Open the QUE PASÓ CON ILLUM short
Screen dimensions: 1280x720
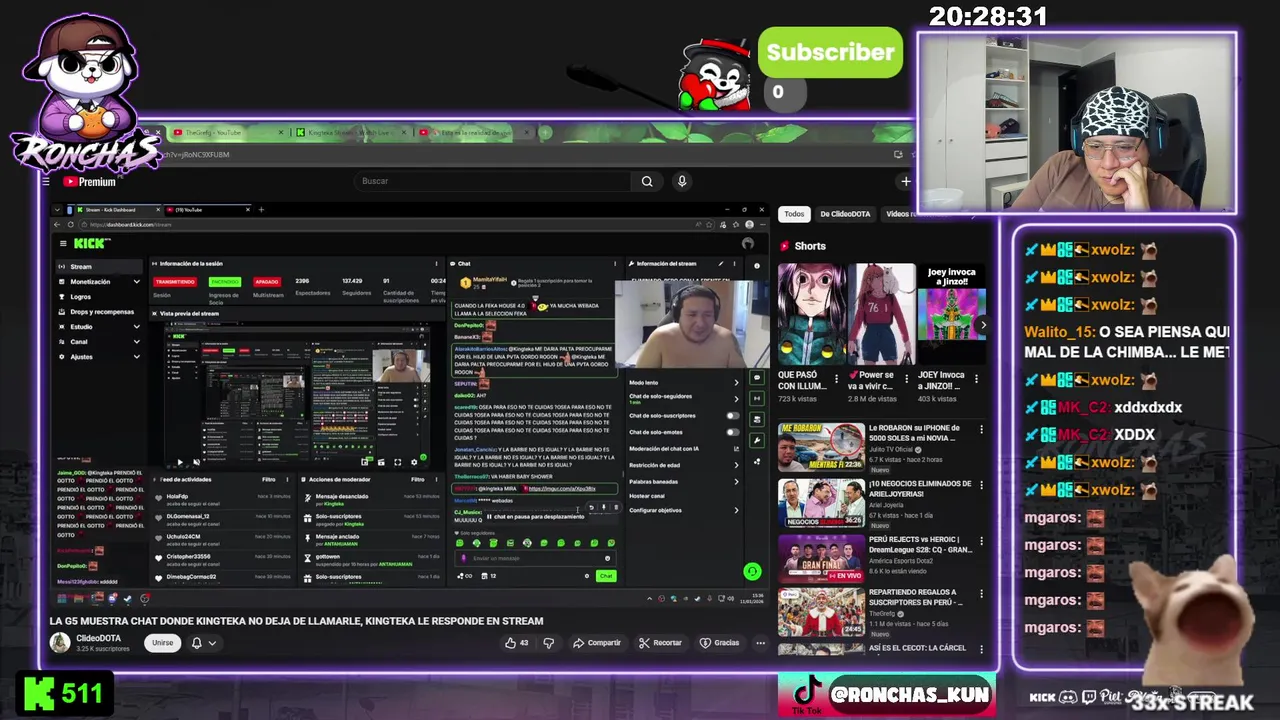(x=812, y=314)
